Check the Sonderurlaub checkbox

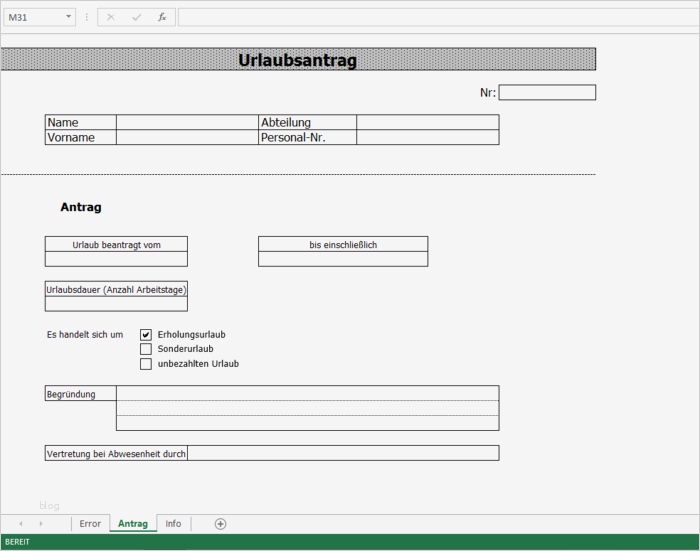click(146, 349)
